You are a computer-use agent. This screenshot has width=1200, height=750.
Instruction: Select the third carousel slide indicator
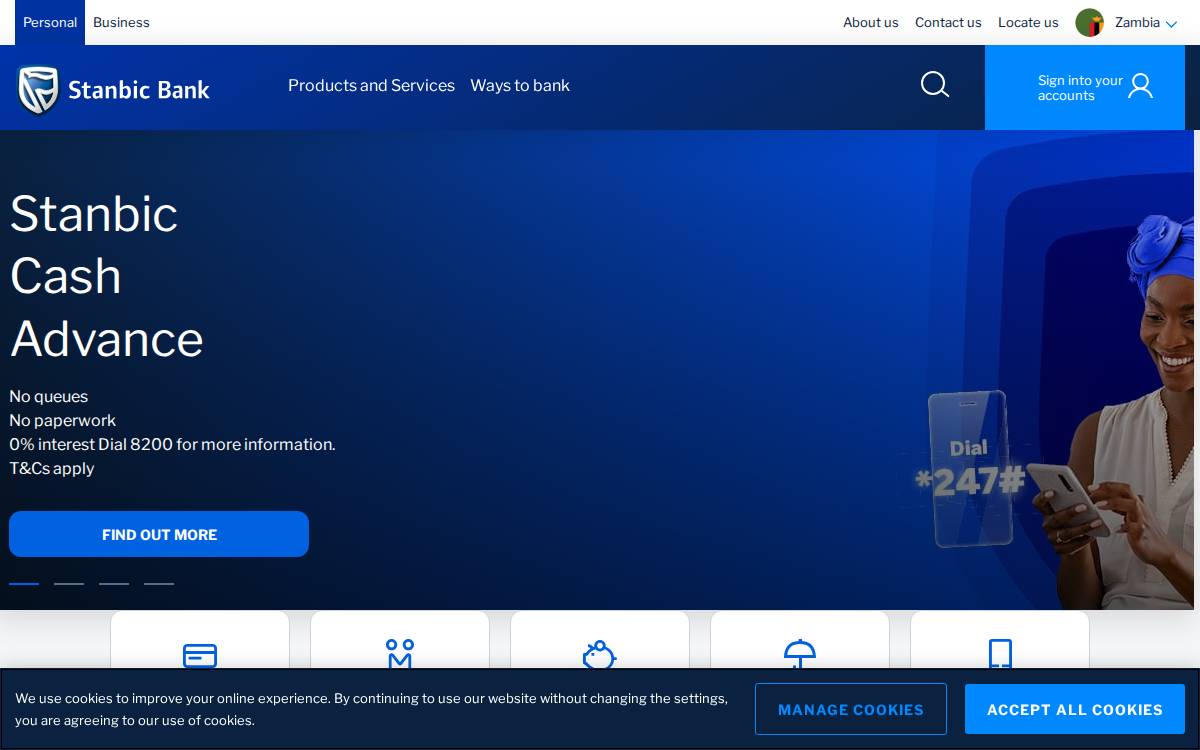click(x=114, y=583)
